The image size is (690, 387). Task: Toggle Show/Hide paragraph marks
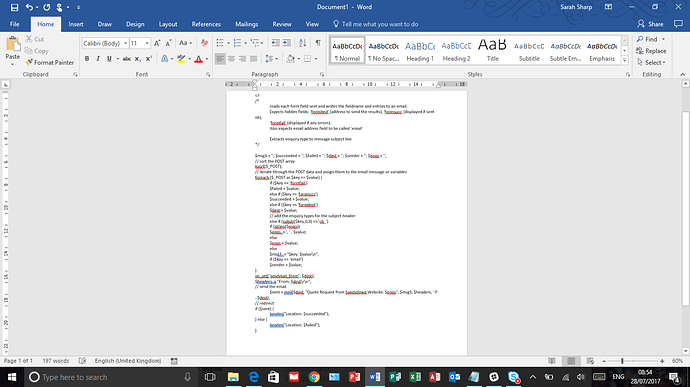[318, 43]
